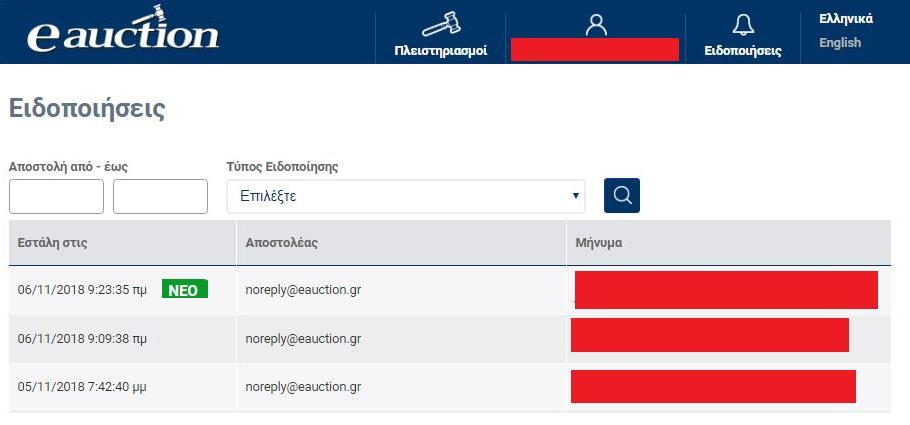Click the user profile icon
The image size is (910, 425).
pos(595,24)
